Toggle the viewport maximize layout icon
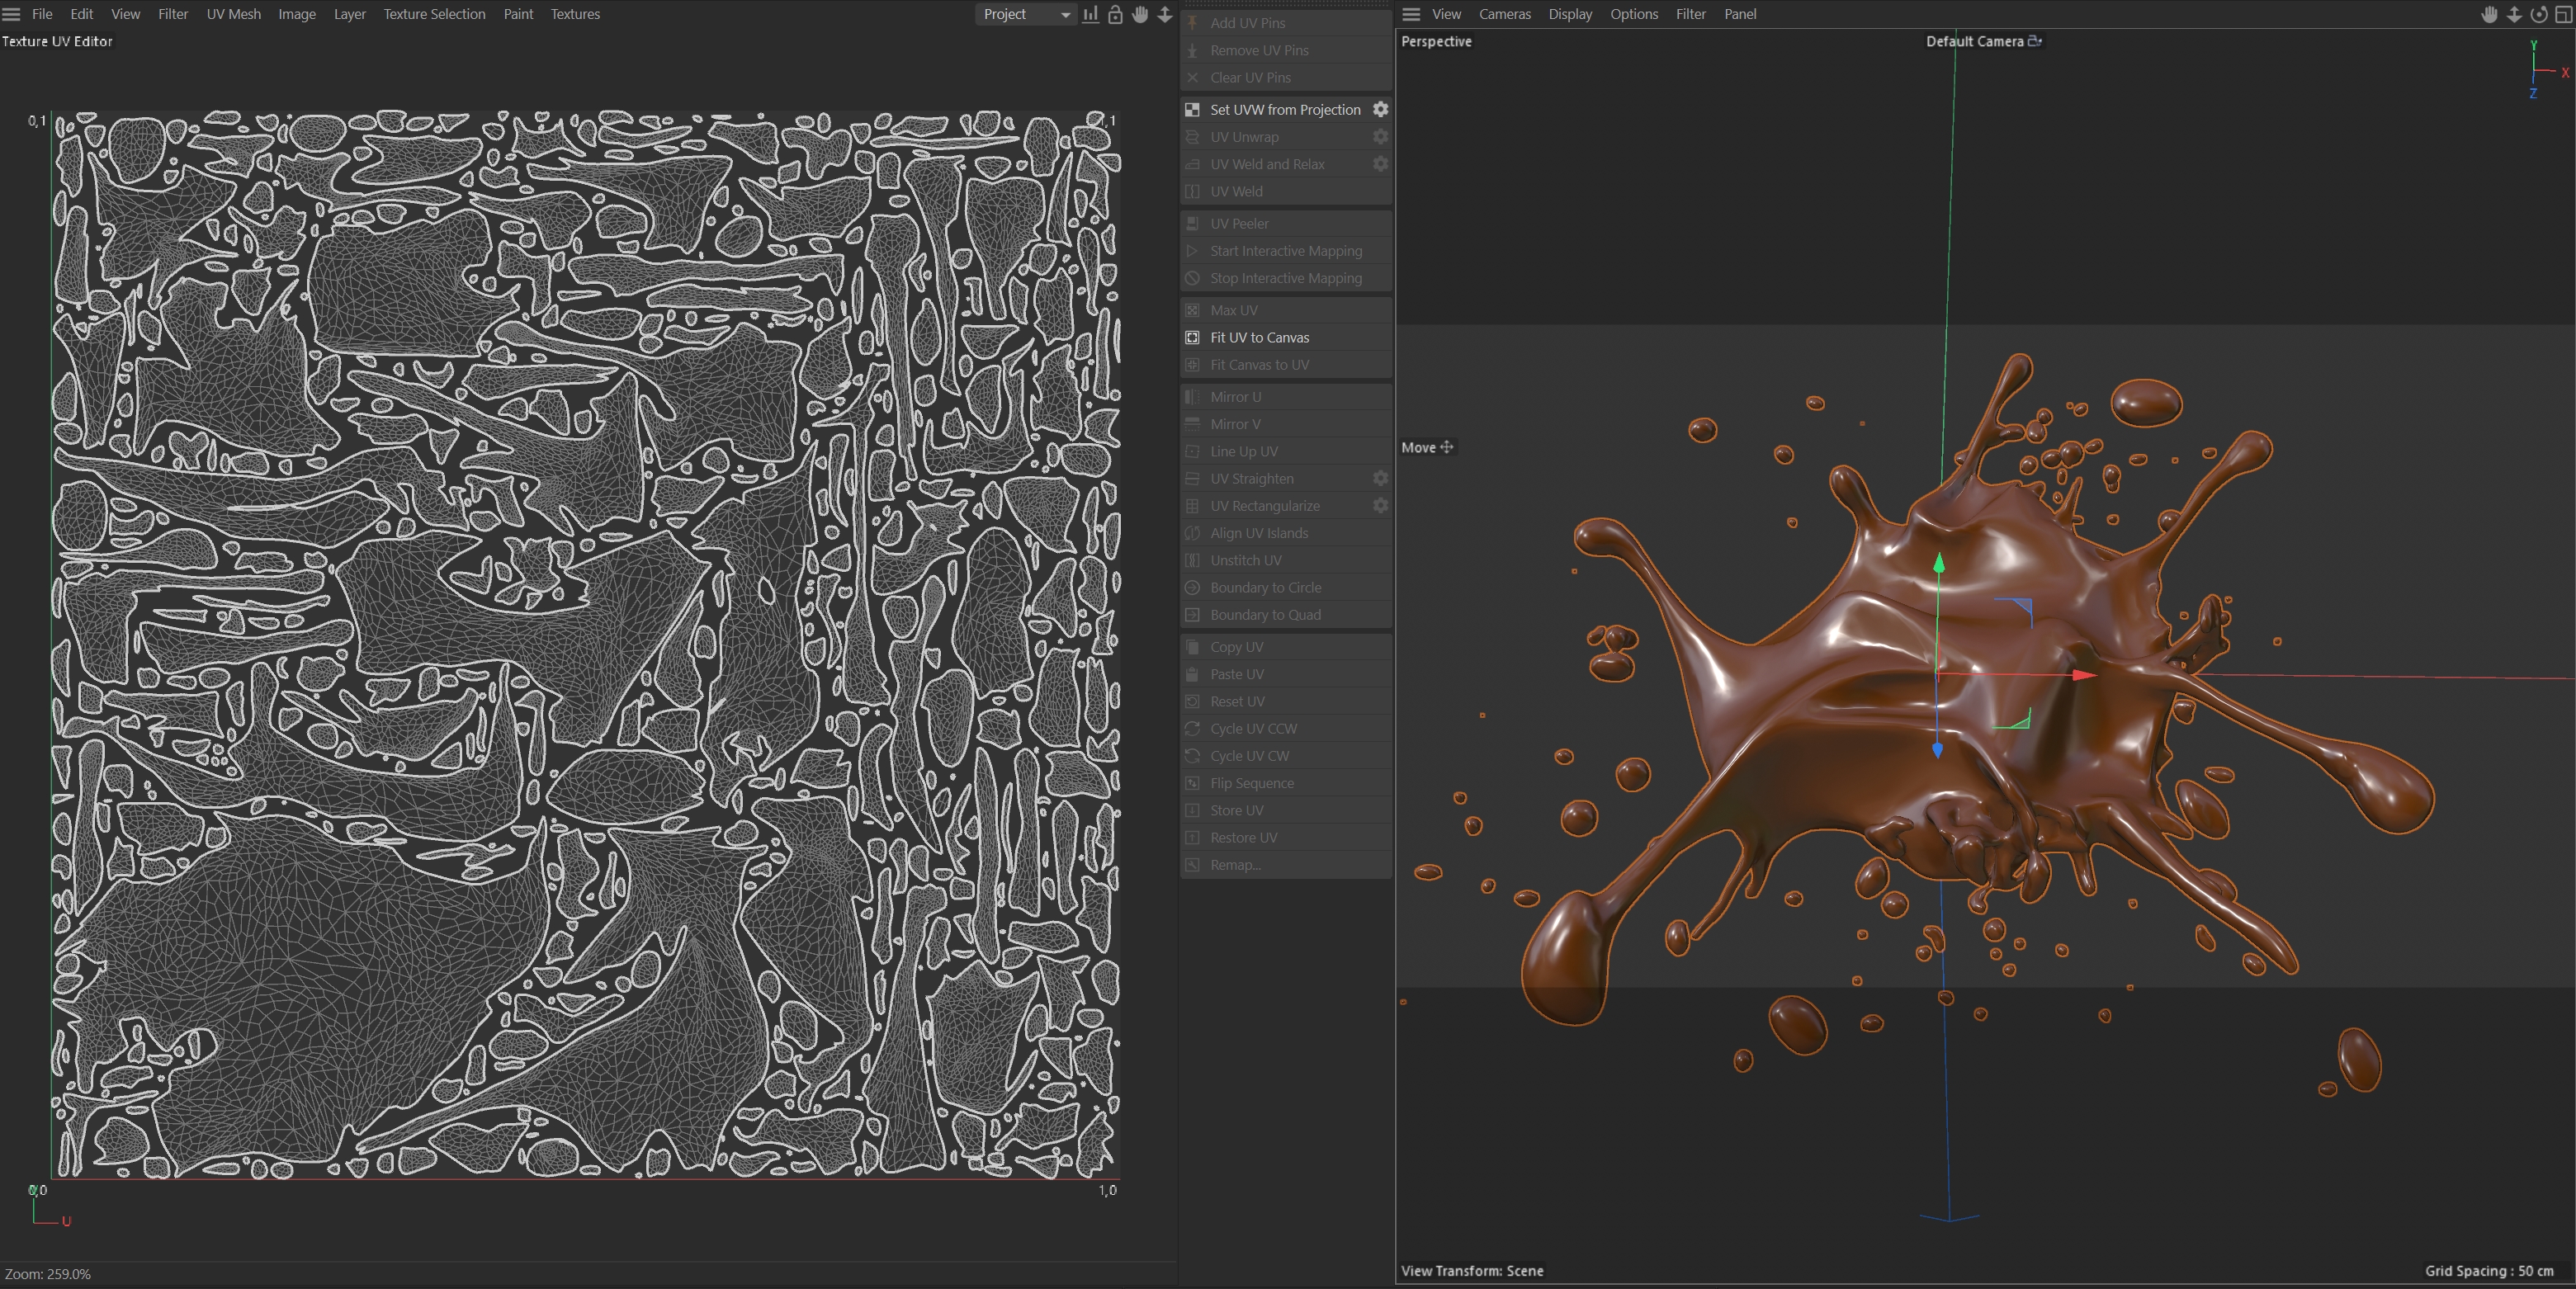The image size is (2576, 1289). [x=2563, y=14]
